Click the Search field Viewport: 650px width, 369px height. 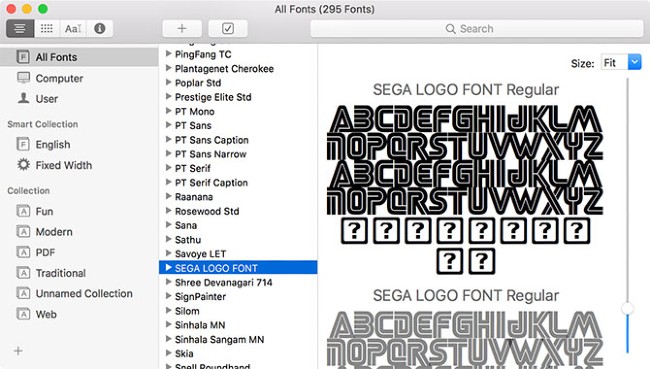477,29
